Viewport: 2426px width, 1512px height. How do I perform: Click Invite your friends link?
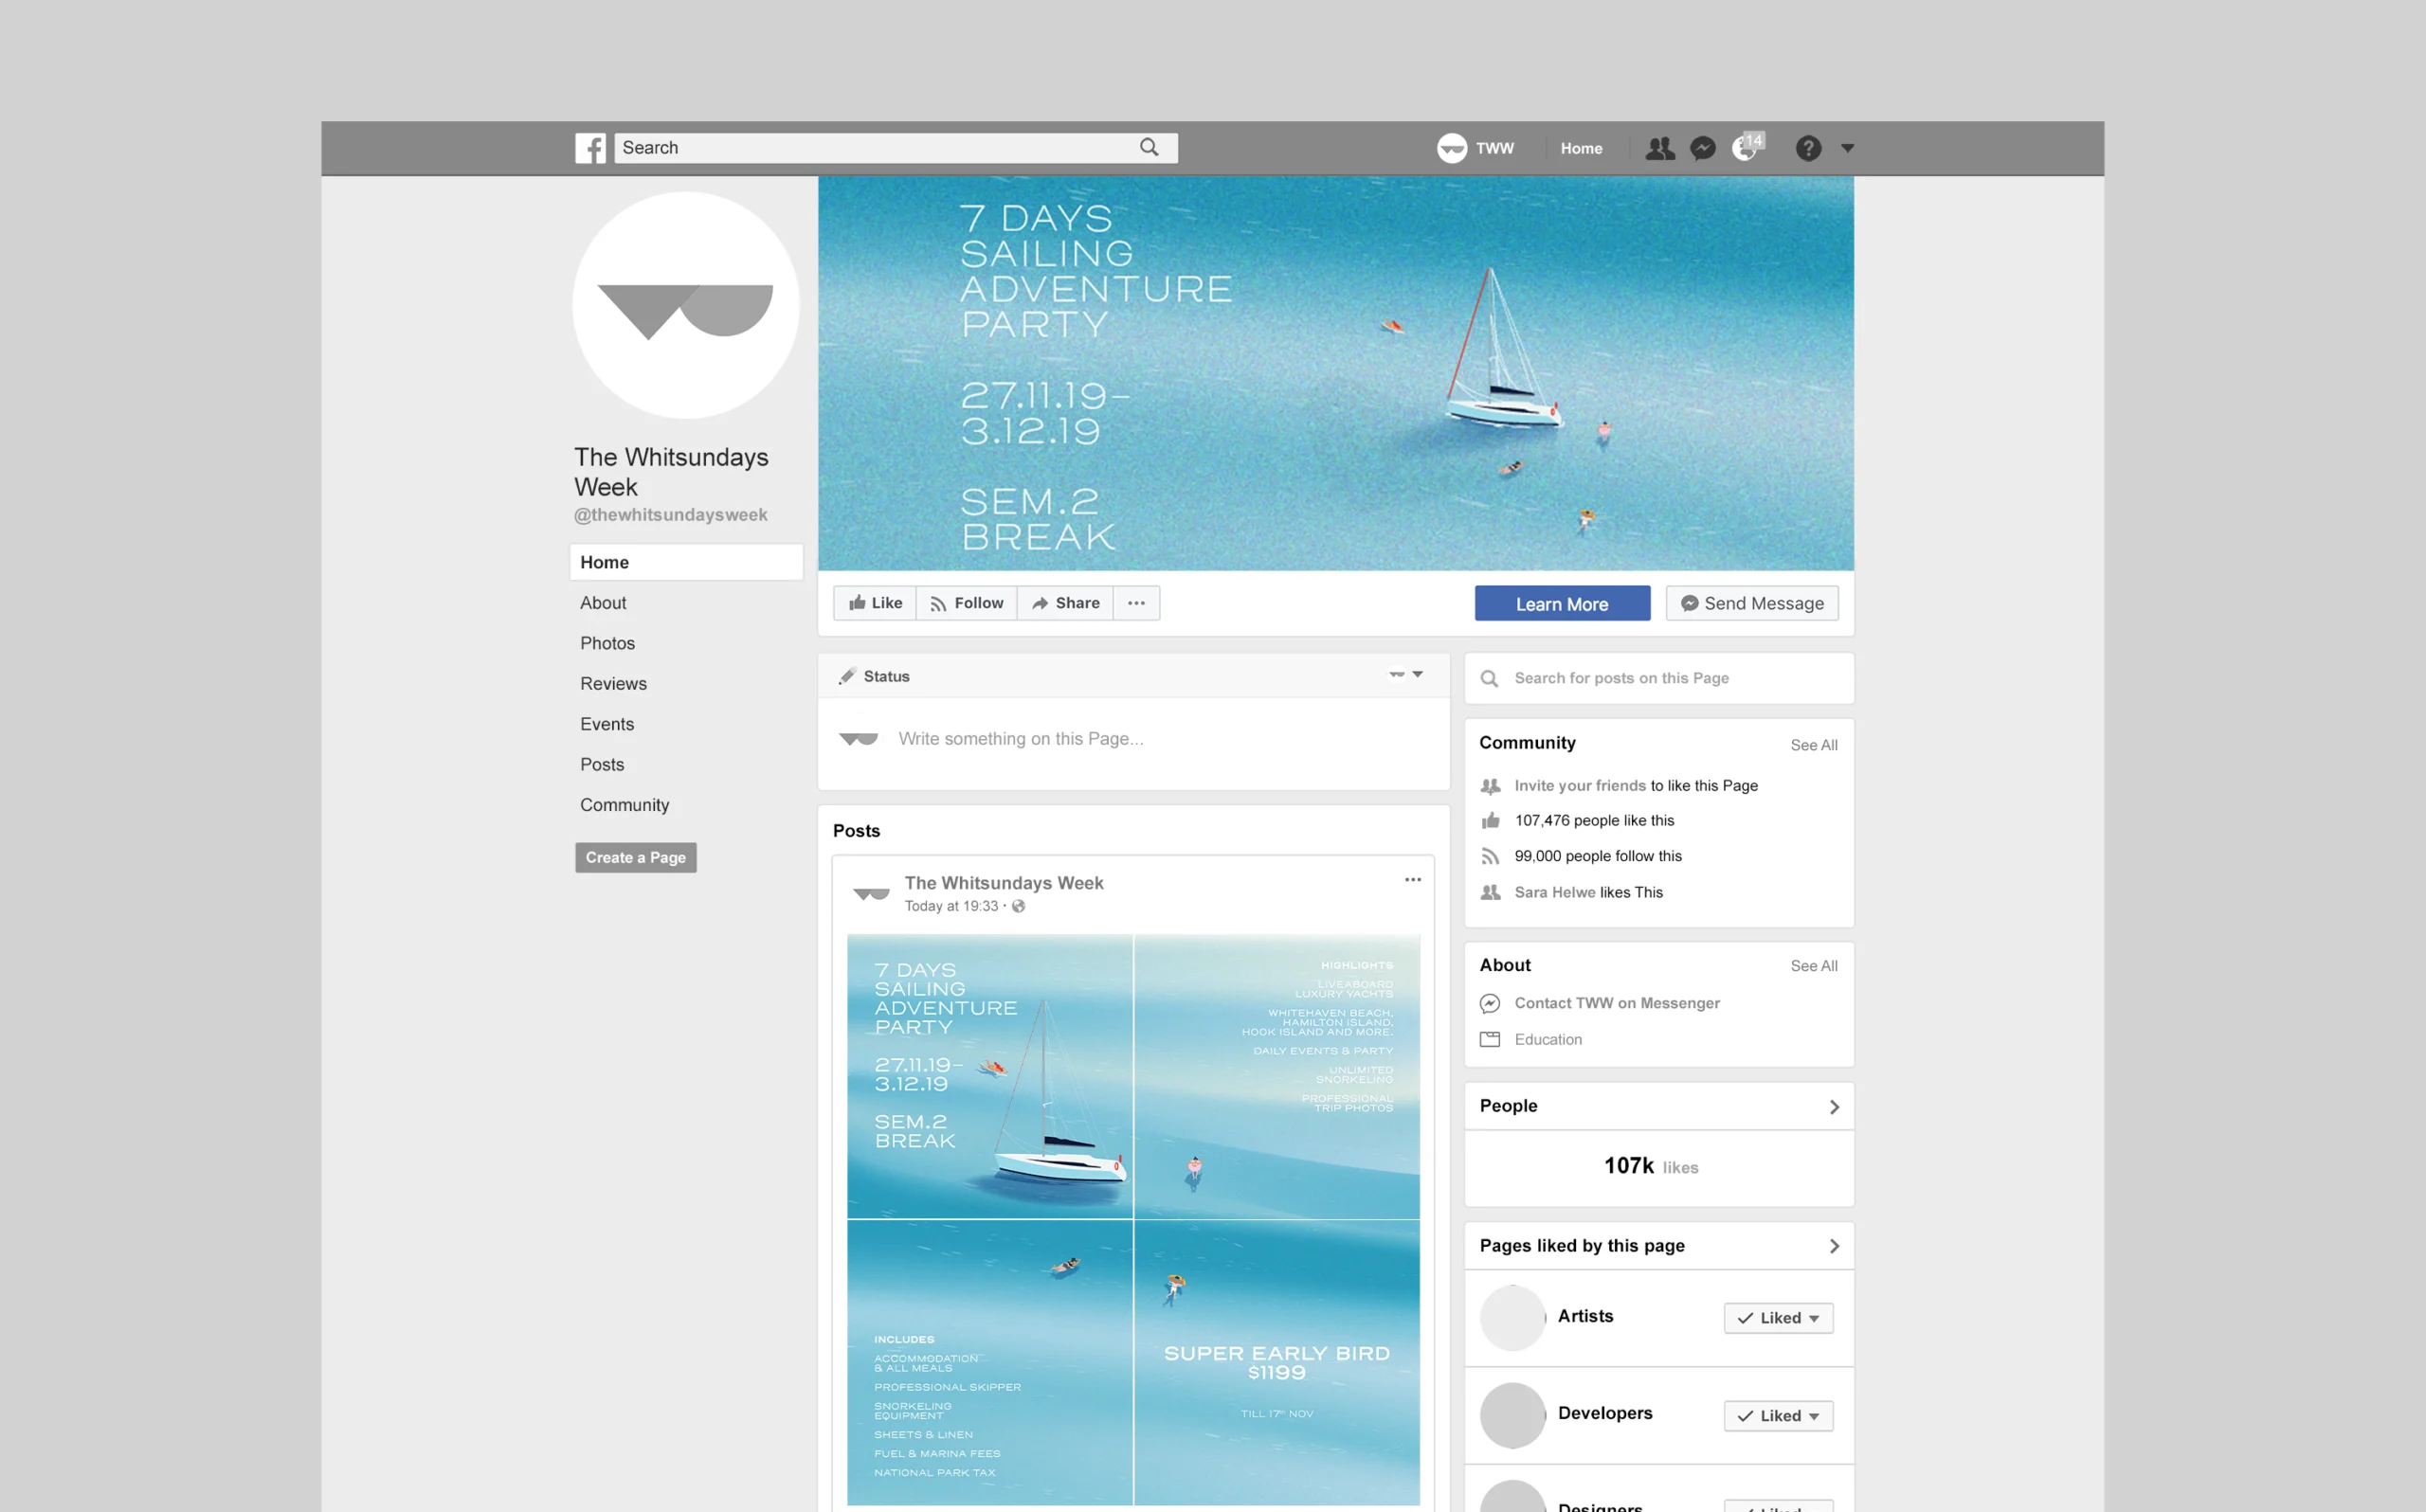pos(1580,786)
